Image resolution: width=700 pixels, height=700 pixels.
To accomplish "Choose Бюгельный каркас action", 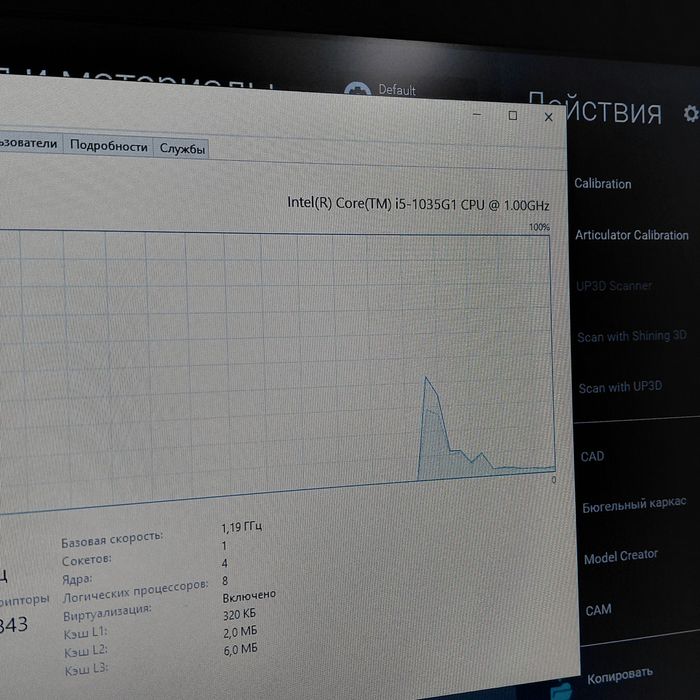I will coord(634,504).
